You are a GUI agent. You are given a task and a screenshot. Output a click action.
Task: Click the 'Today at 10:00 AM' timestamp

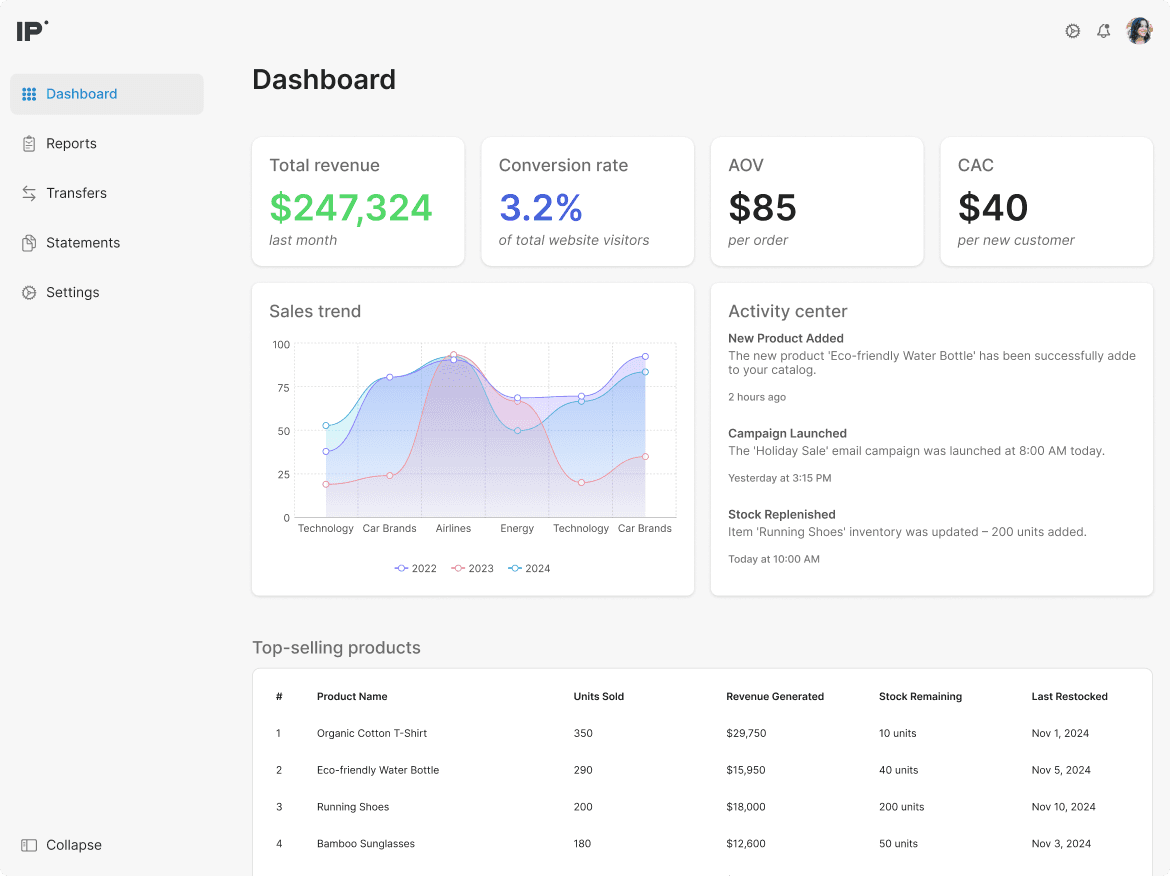(774, 559)
